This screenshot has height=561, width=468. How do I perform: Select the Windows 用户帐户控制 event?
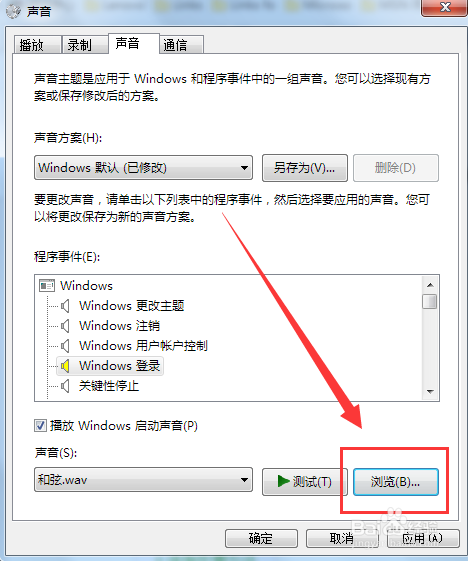coord(143,346)
